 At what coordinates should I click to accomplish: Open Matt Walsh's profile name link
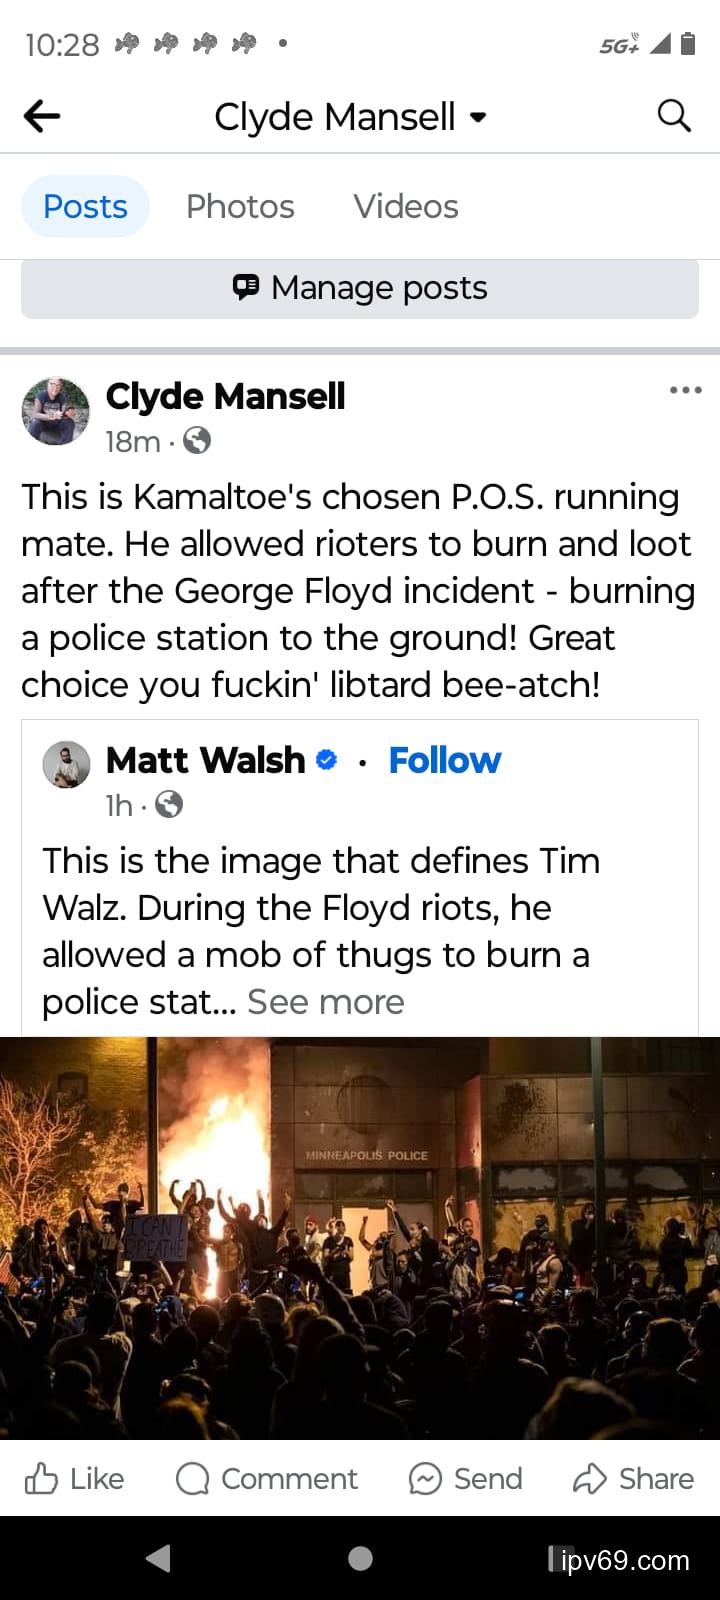point(205,760)
